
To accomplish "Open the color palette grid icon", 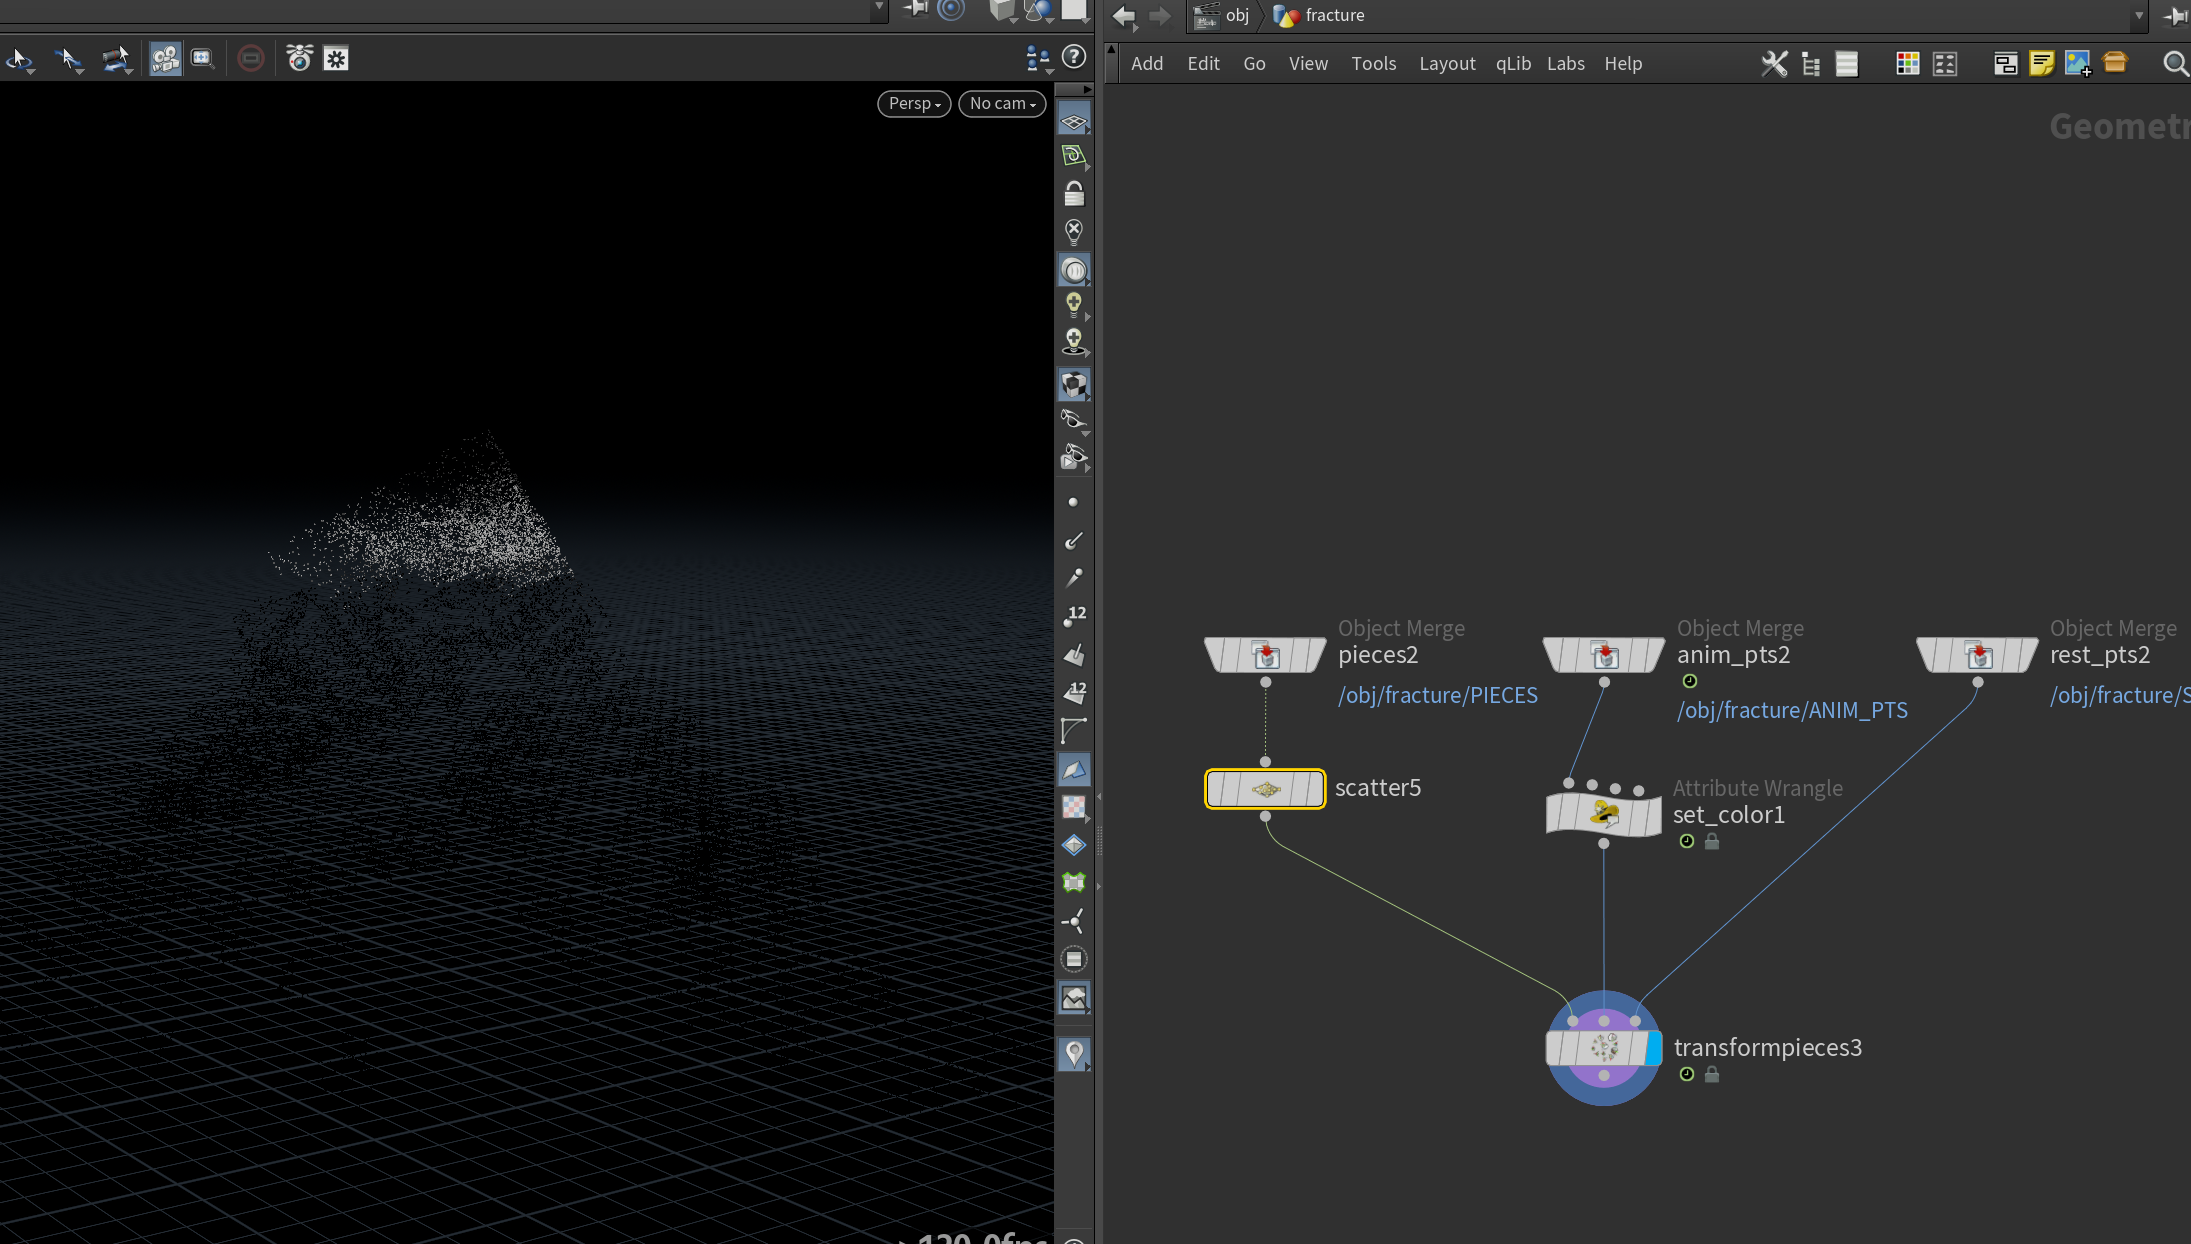I will (1907, 64).
